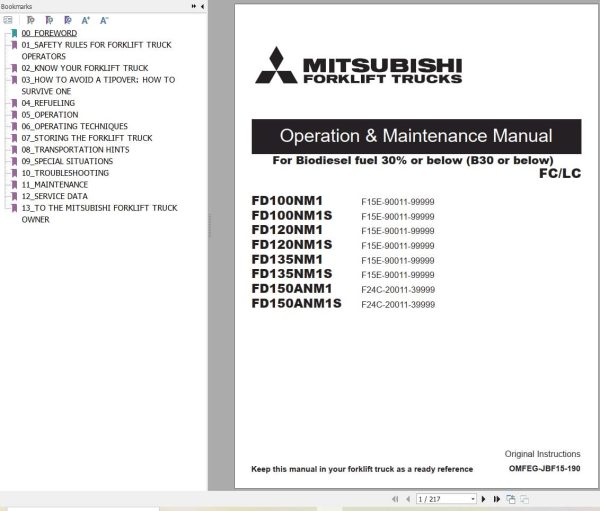Go to the 12_SERVICE DATA bookmark

coord(54,196)
